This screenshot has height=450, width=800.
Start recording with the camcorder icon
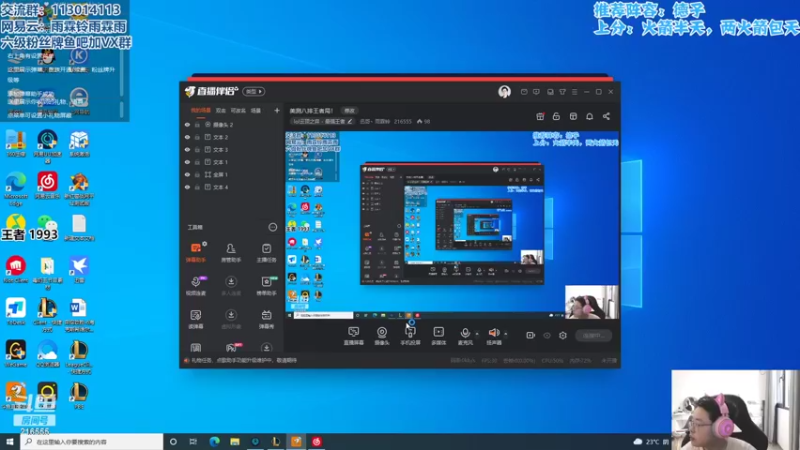tap(531, 335)
